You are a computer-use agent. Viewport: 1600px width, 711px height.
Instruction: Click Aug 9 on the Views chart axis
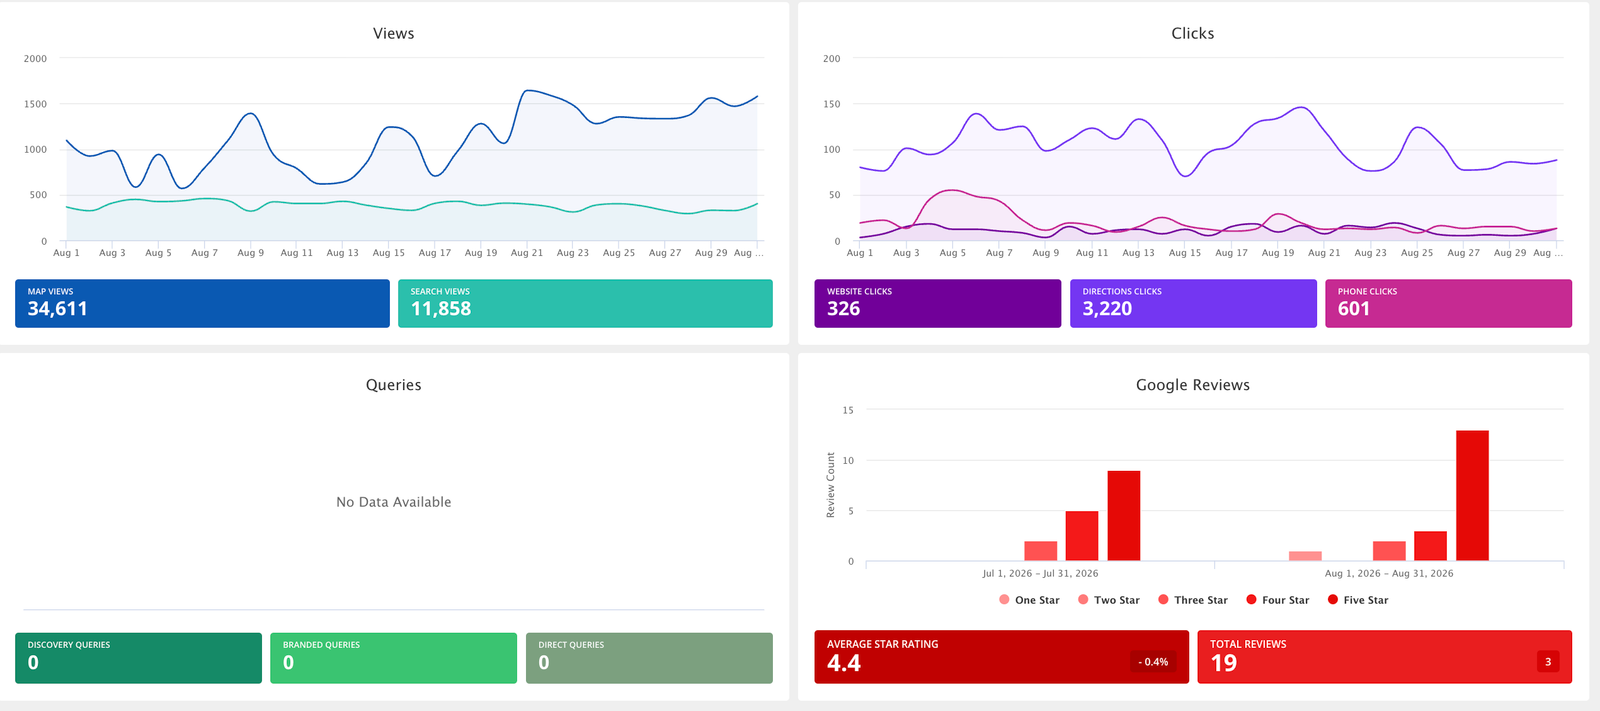click(251, 253)
